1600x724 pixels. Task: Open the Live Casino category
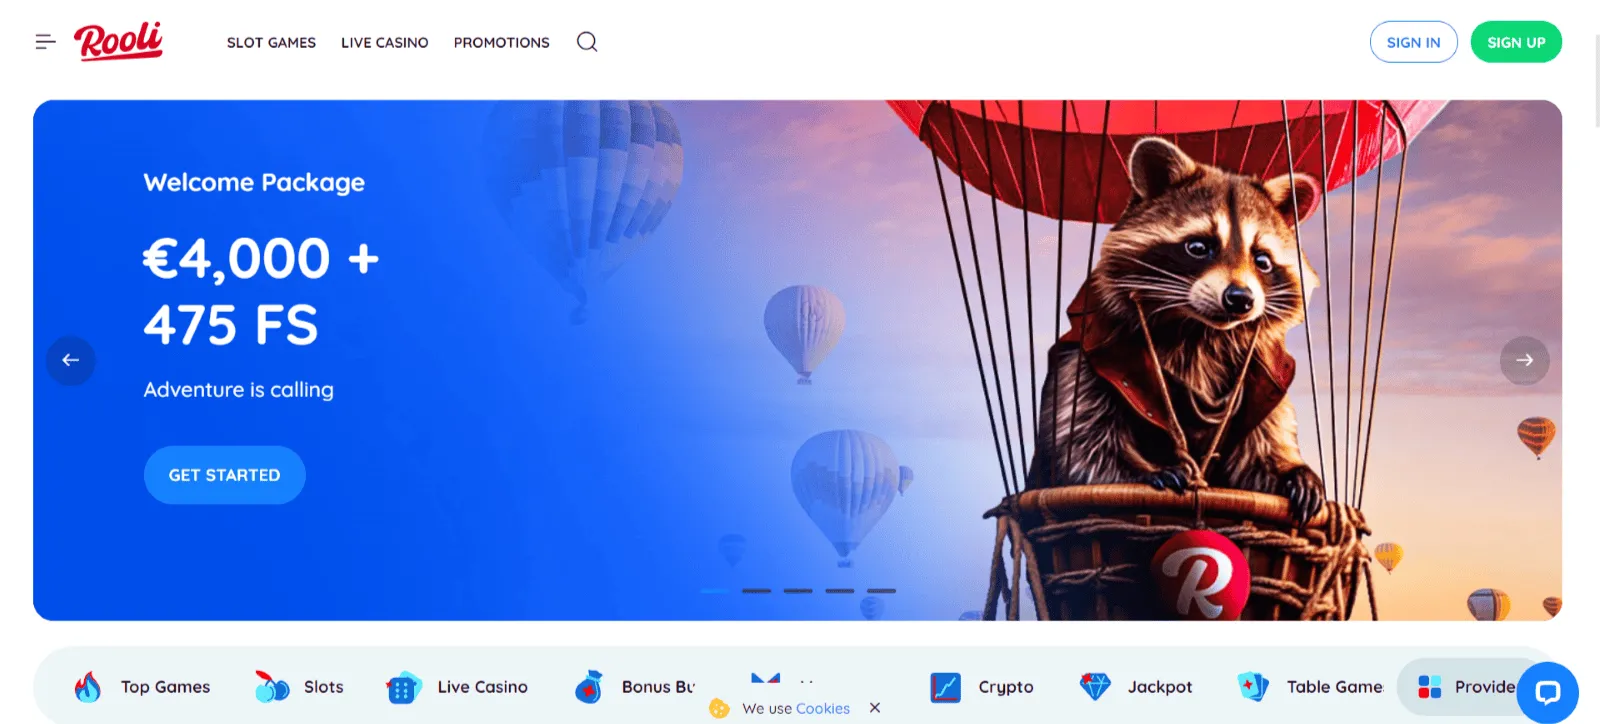[457, 687]
